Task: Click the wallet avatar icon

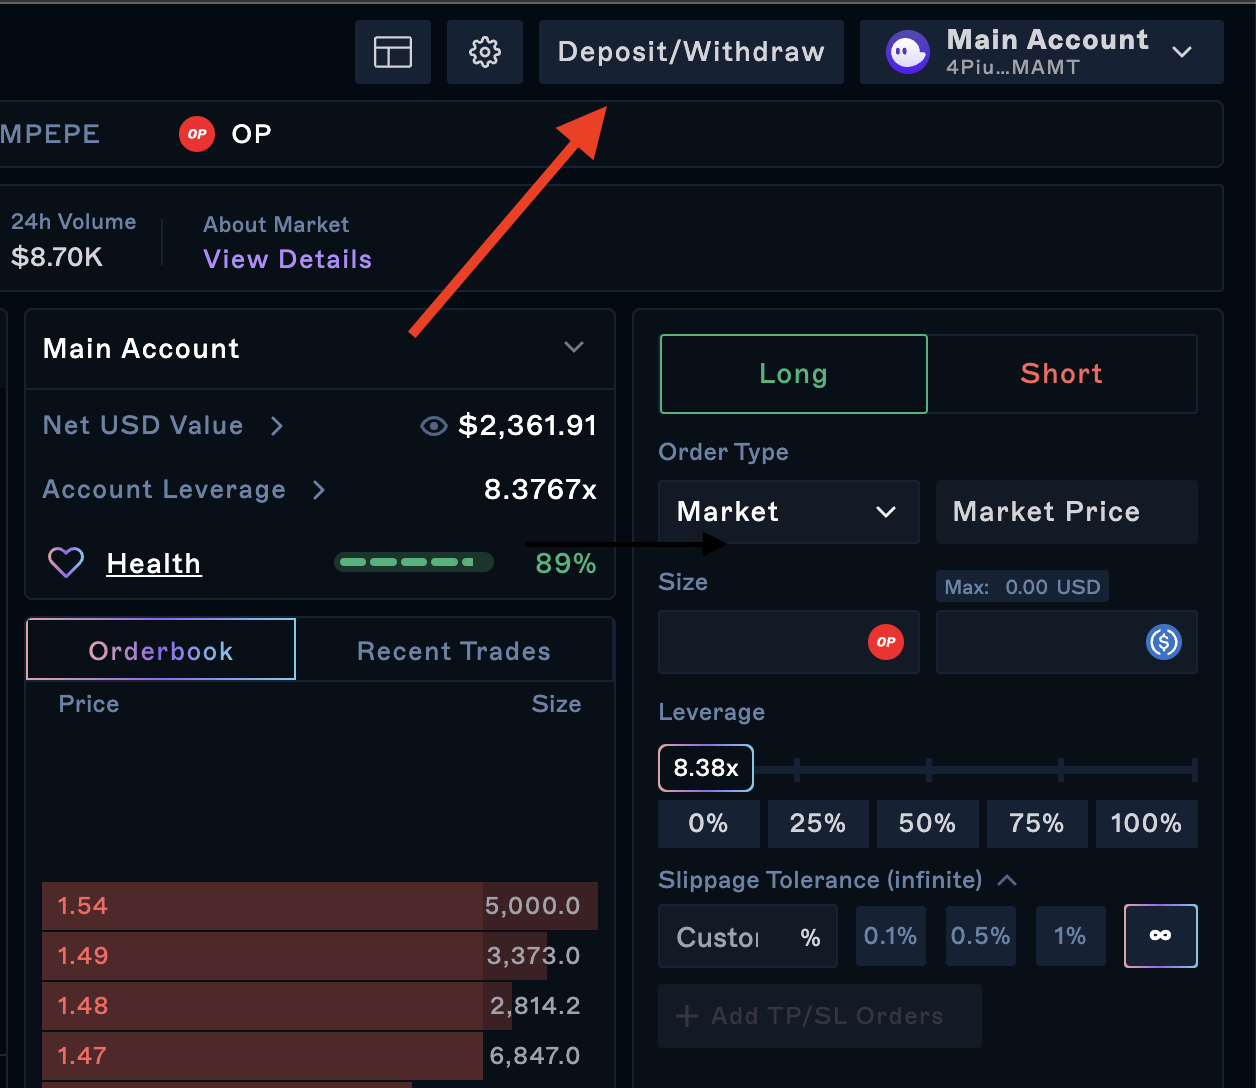Action: 908,52
